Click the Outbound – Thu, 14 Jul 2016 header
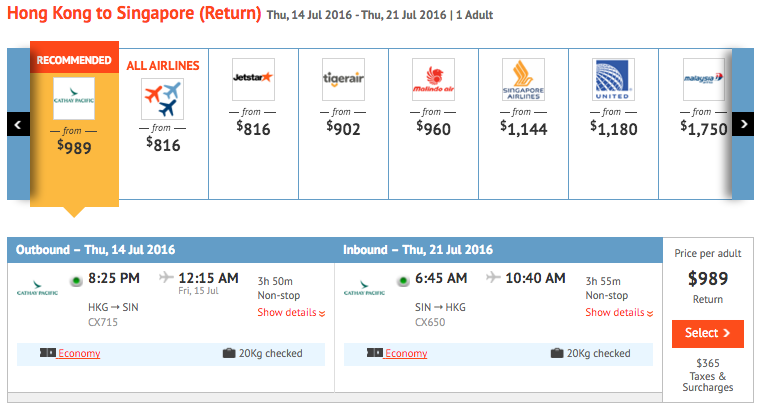The width and height of the screenshot is (762, 409). pyautogui.click(x=95, y=250)
